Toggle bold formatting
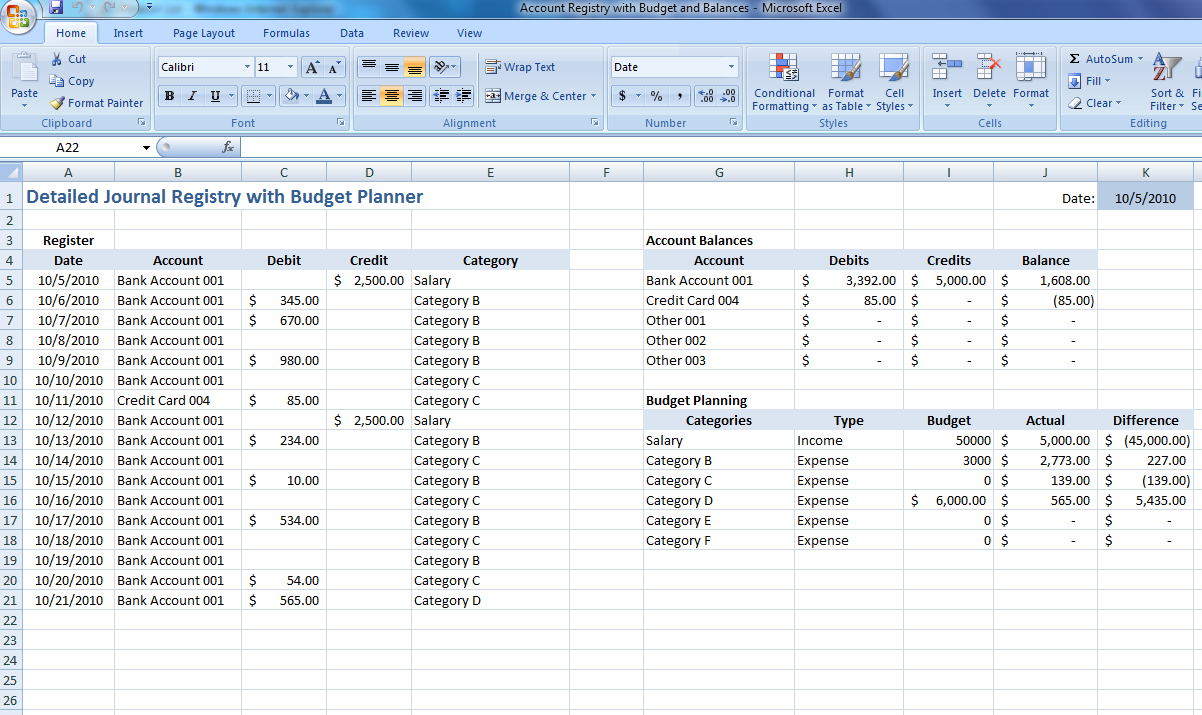Screen dimensions: 1202x715 coord(169,96)
